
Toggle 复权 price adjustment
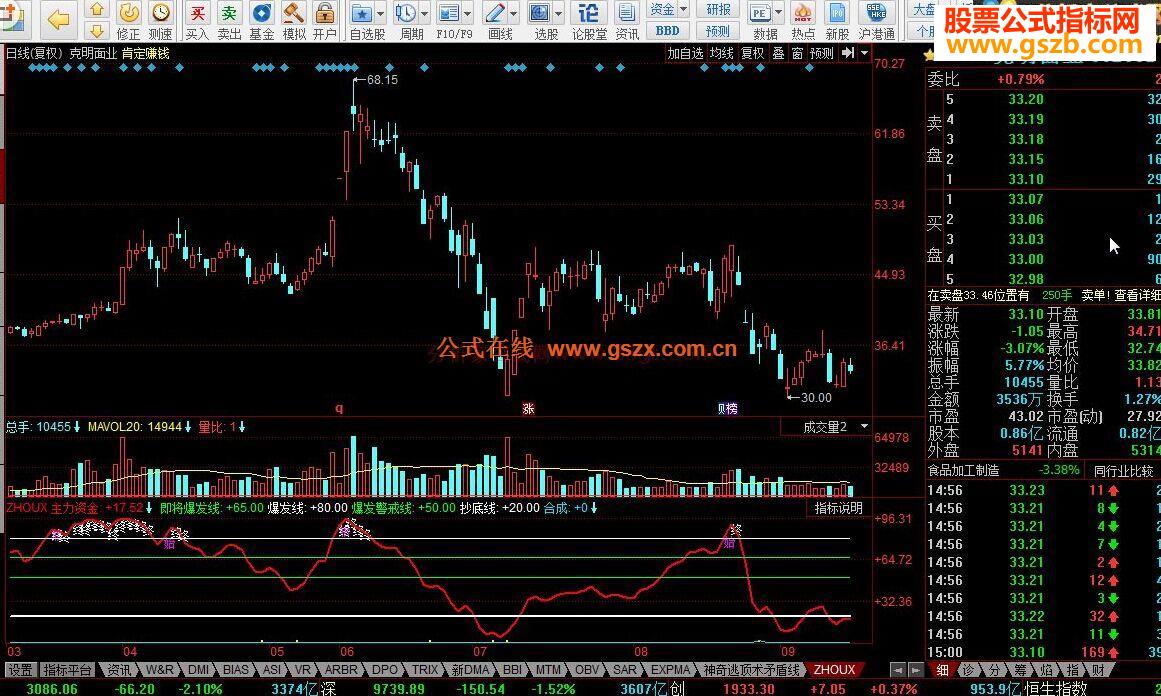(752, 53)
